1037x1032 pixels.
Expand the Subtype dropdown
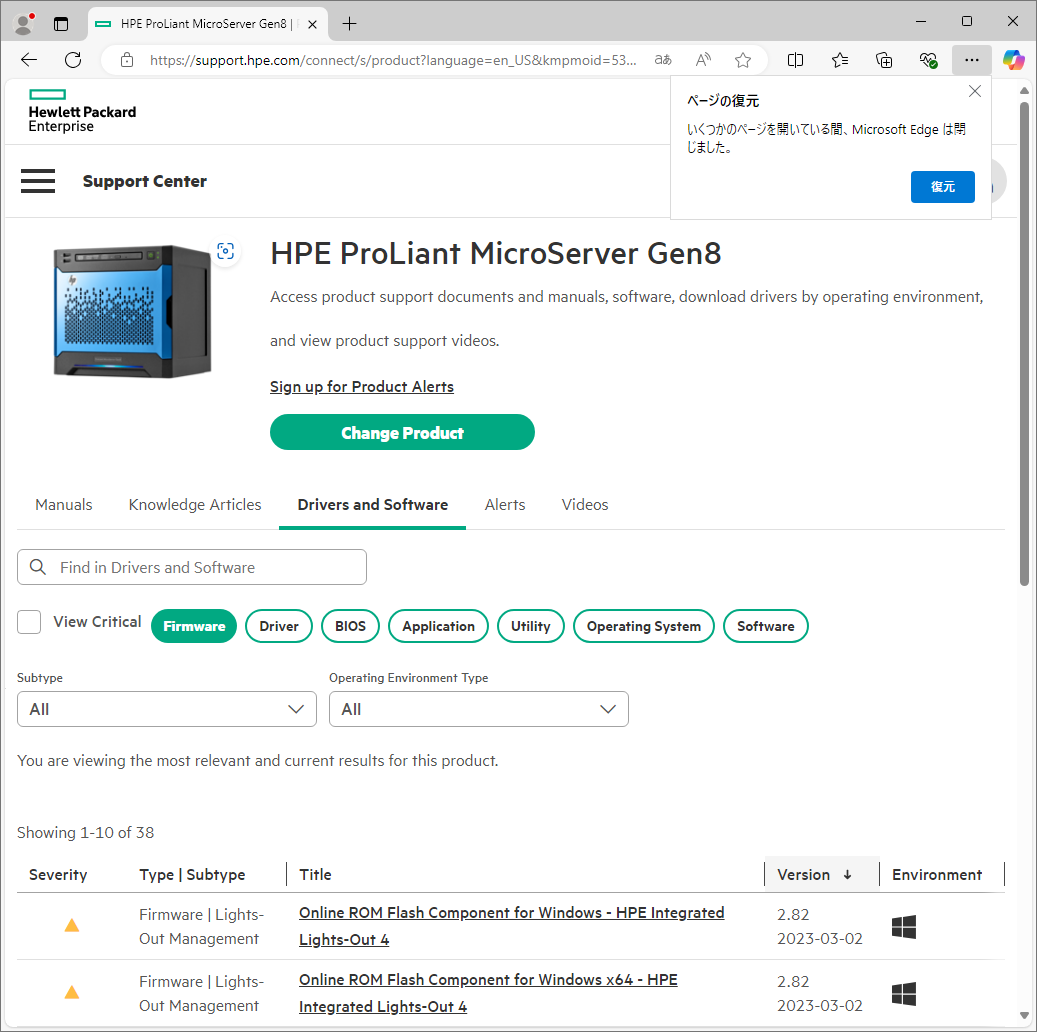click(167, 709)
